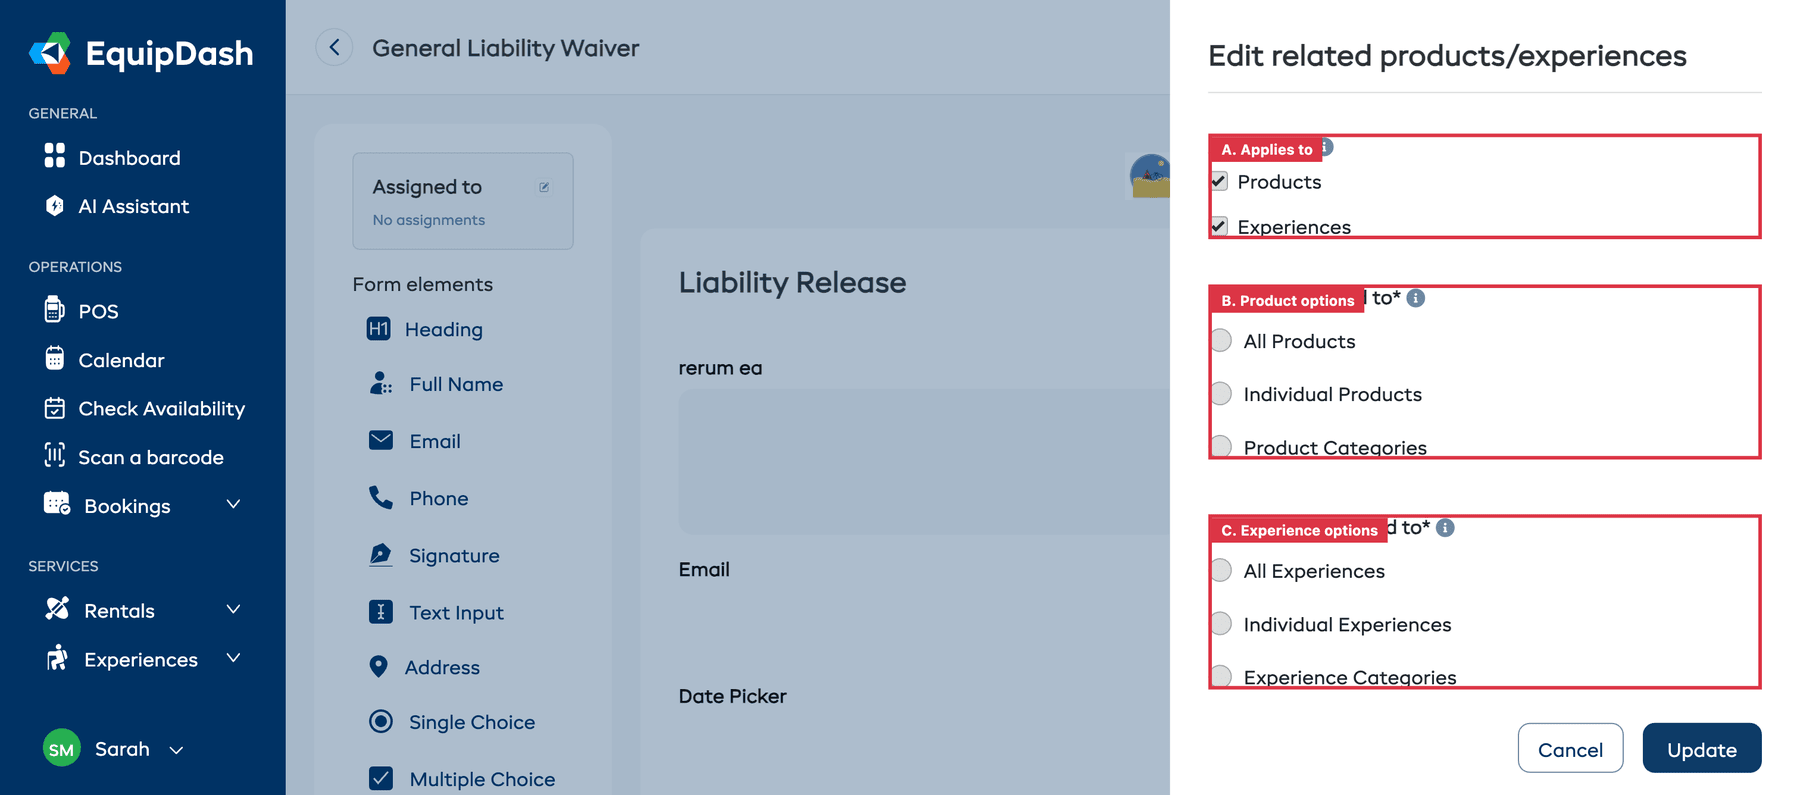Open the Calendar page

[x=121, y=360]
